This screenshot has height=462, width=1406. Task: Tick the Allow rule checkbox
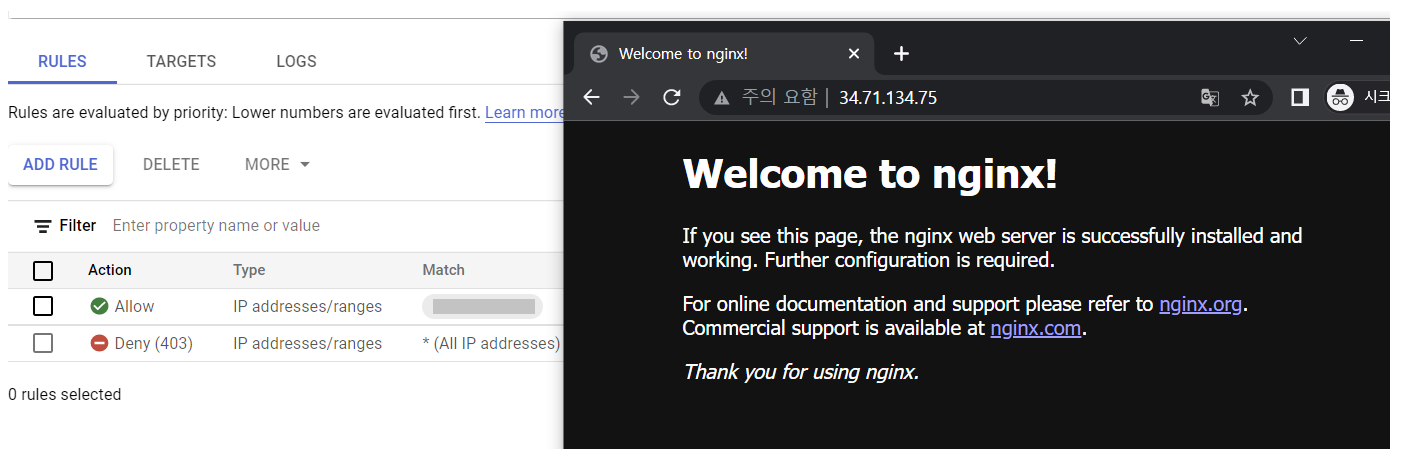(43, 306)
